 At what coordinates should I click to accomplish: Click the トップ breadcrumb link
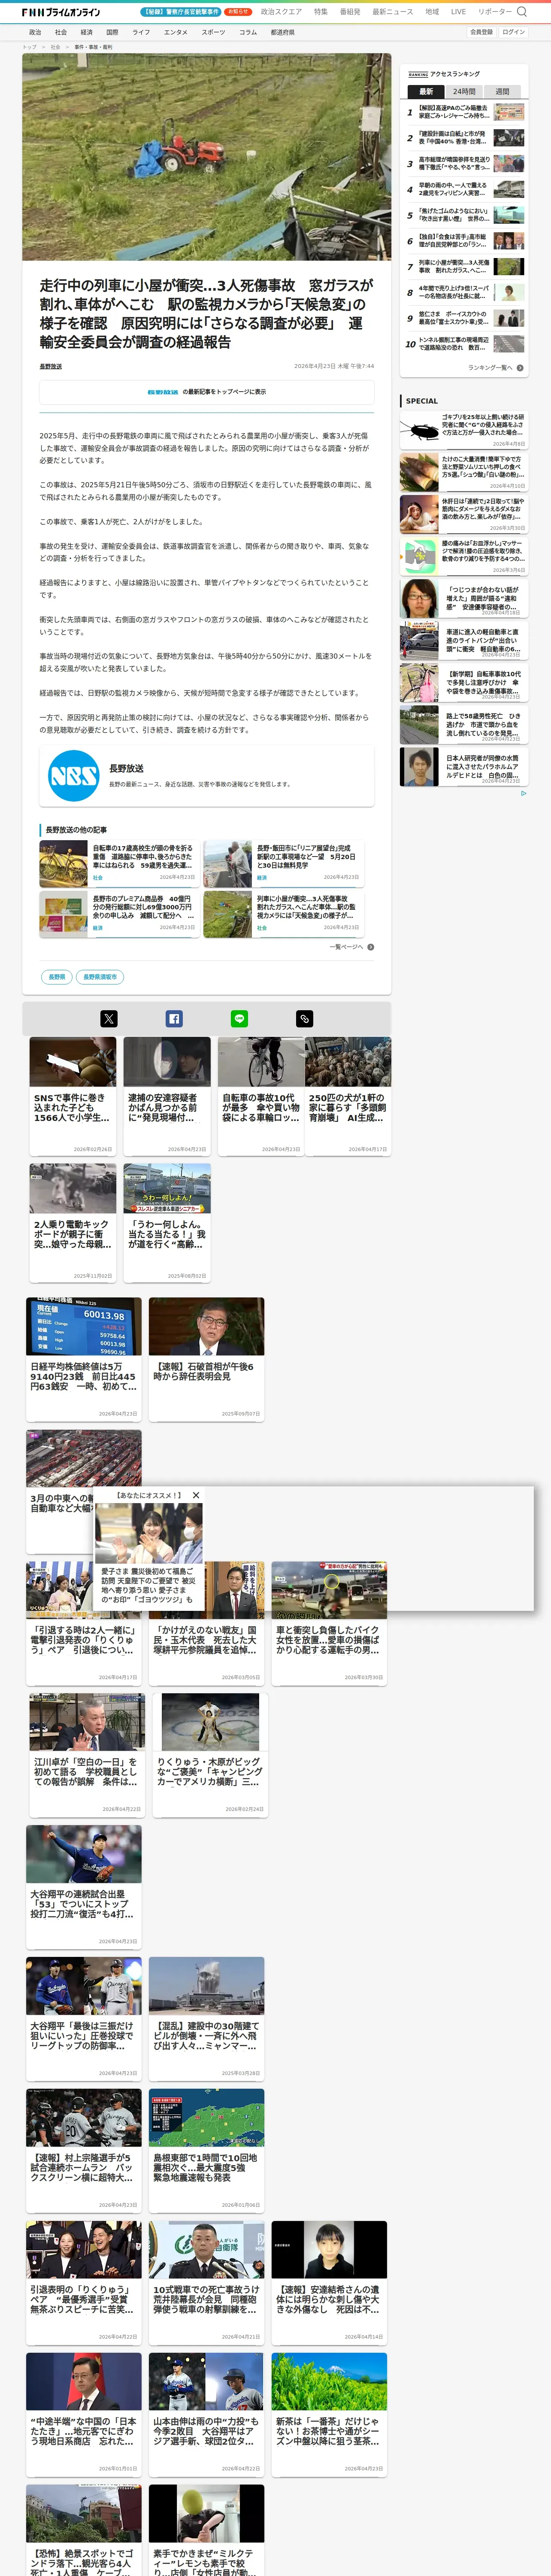(x=29, y=46)
